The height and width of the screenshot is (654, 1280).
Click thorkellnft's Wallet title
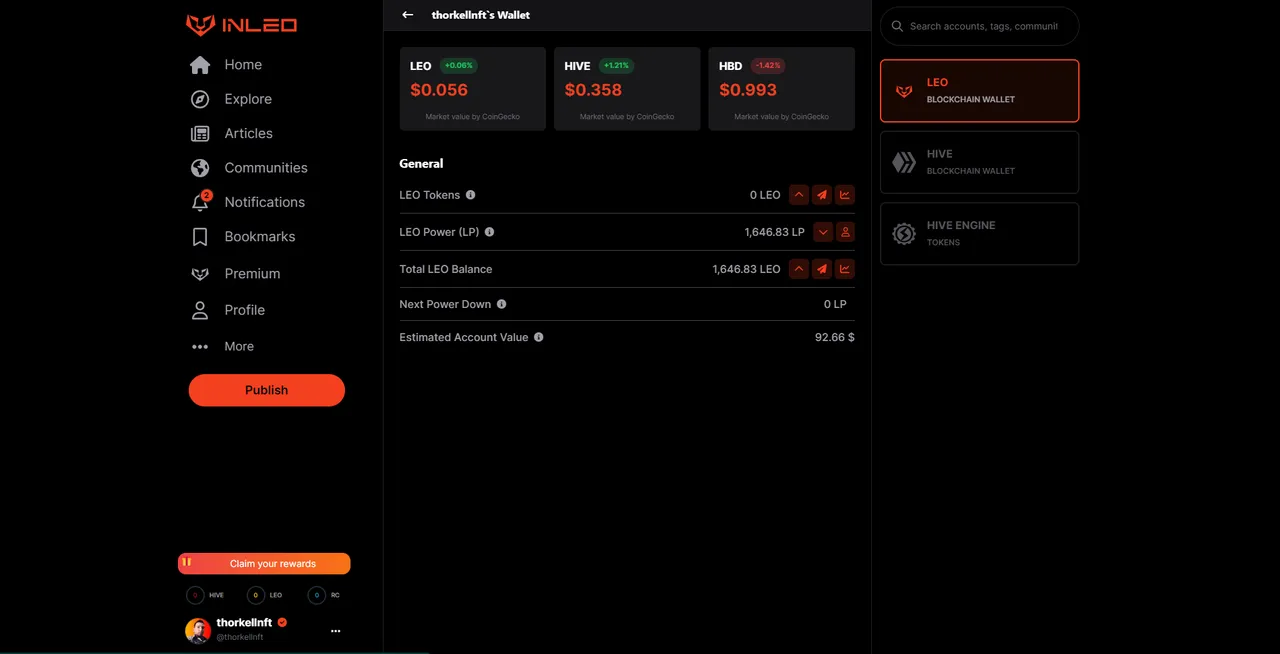pos(481,15)
